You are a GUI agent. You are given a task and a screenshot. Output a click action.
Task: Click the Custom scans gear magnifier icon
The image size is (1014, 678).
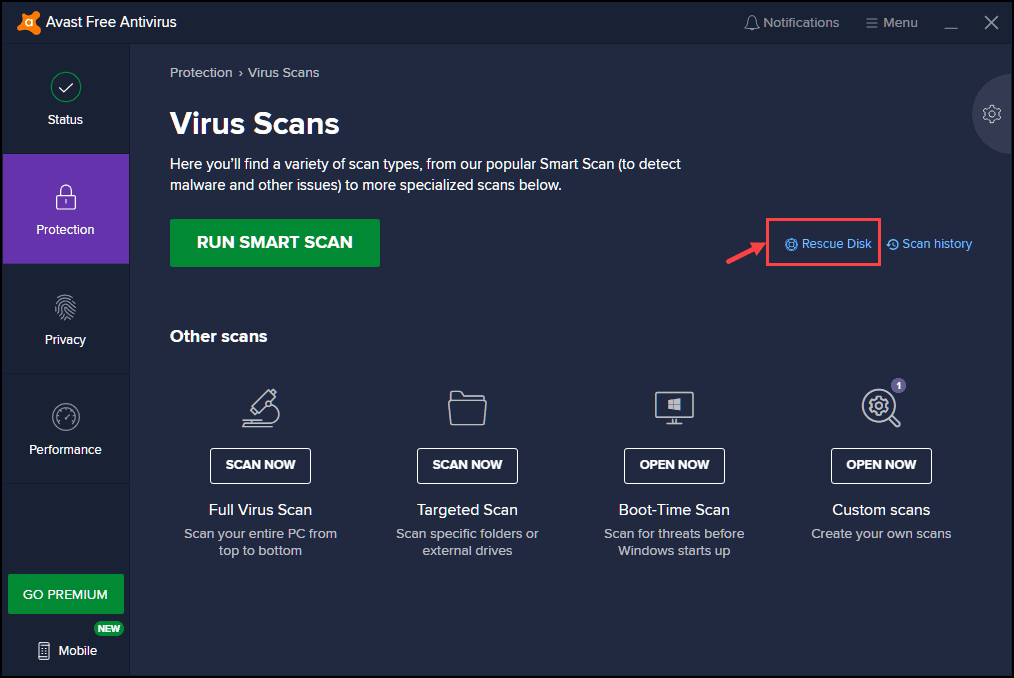879,405
